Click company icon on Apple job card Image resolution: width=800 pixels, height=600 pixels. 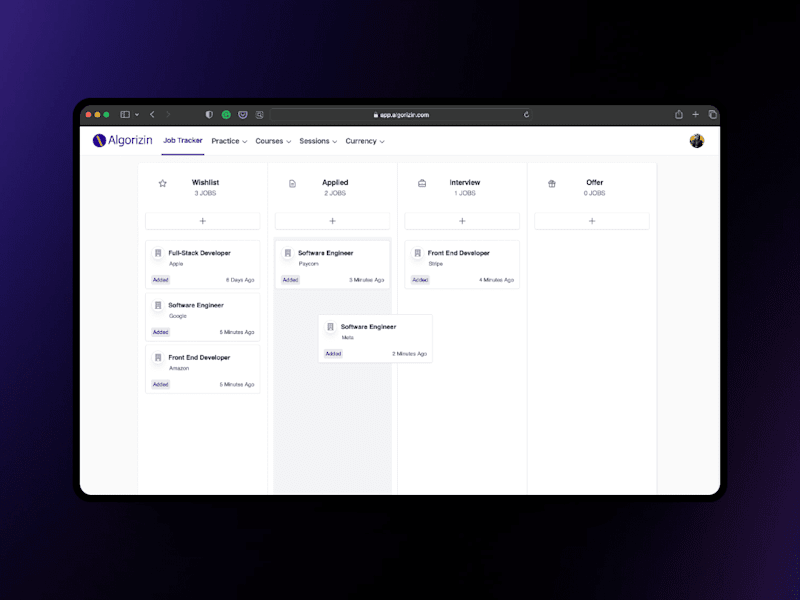pos(158,253)
